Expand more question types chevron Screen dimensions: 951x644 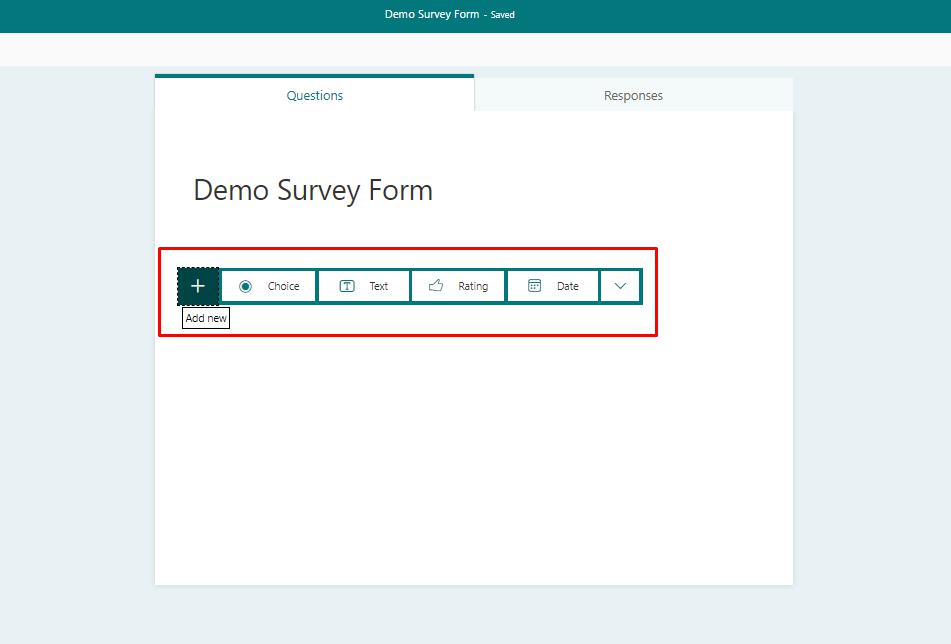(620, 286)
